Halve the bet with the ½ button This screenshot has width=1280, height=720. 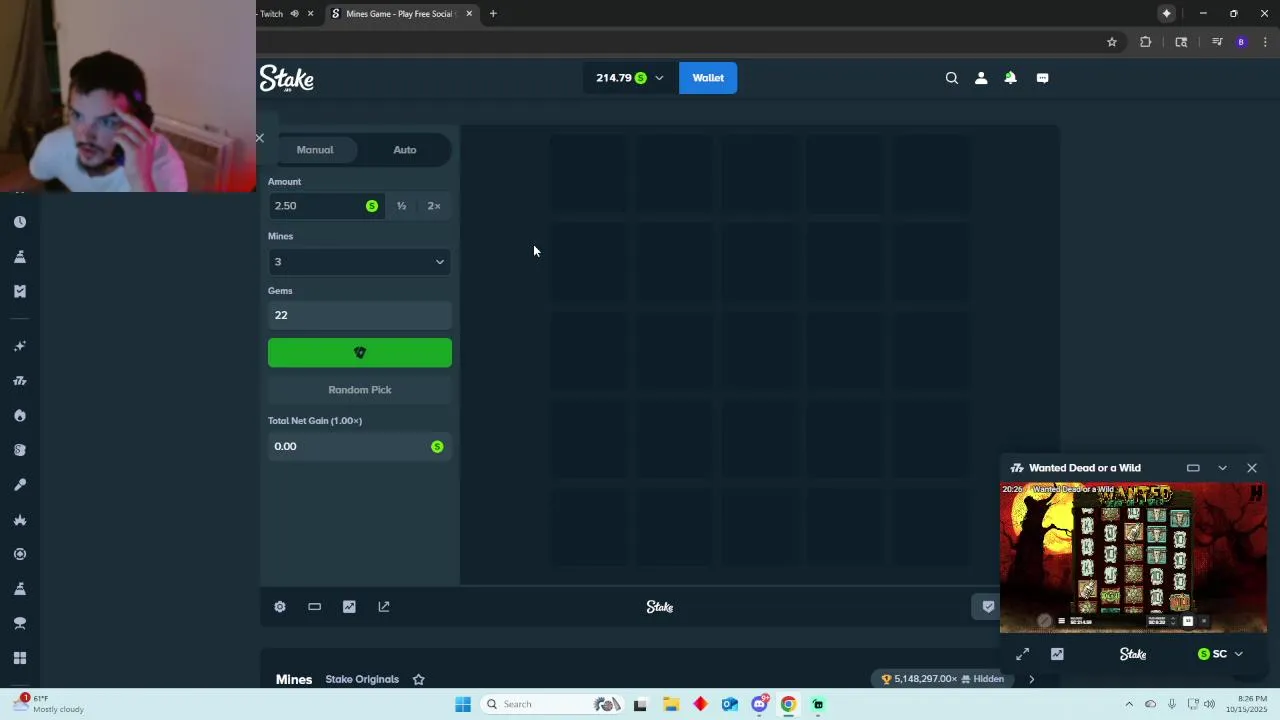point(401,206)
